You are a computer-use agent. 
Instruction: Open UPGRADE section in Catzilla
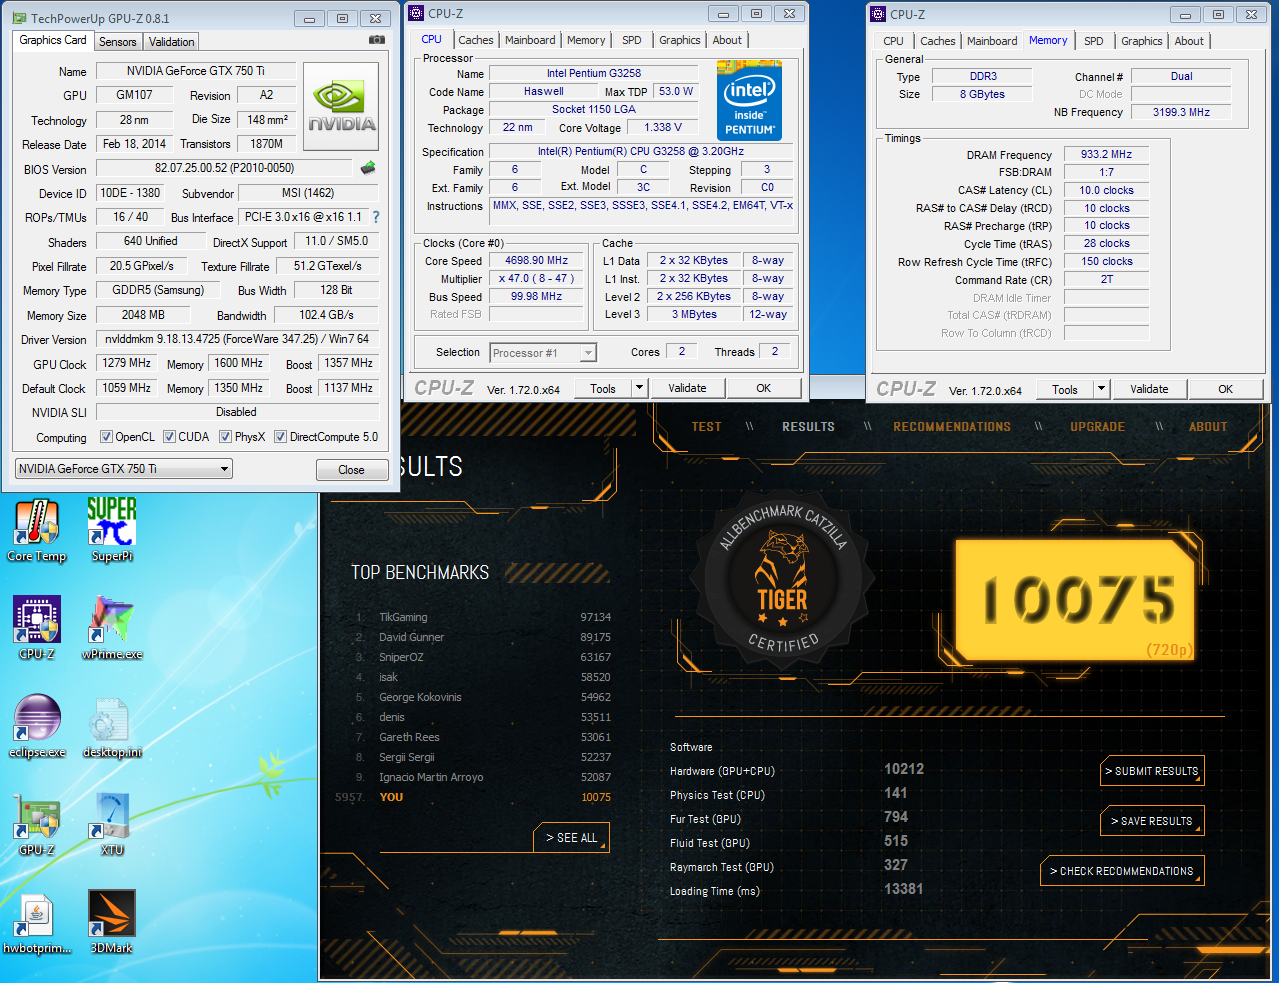pyautogui.click(x=1097, y=427)
